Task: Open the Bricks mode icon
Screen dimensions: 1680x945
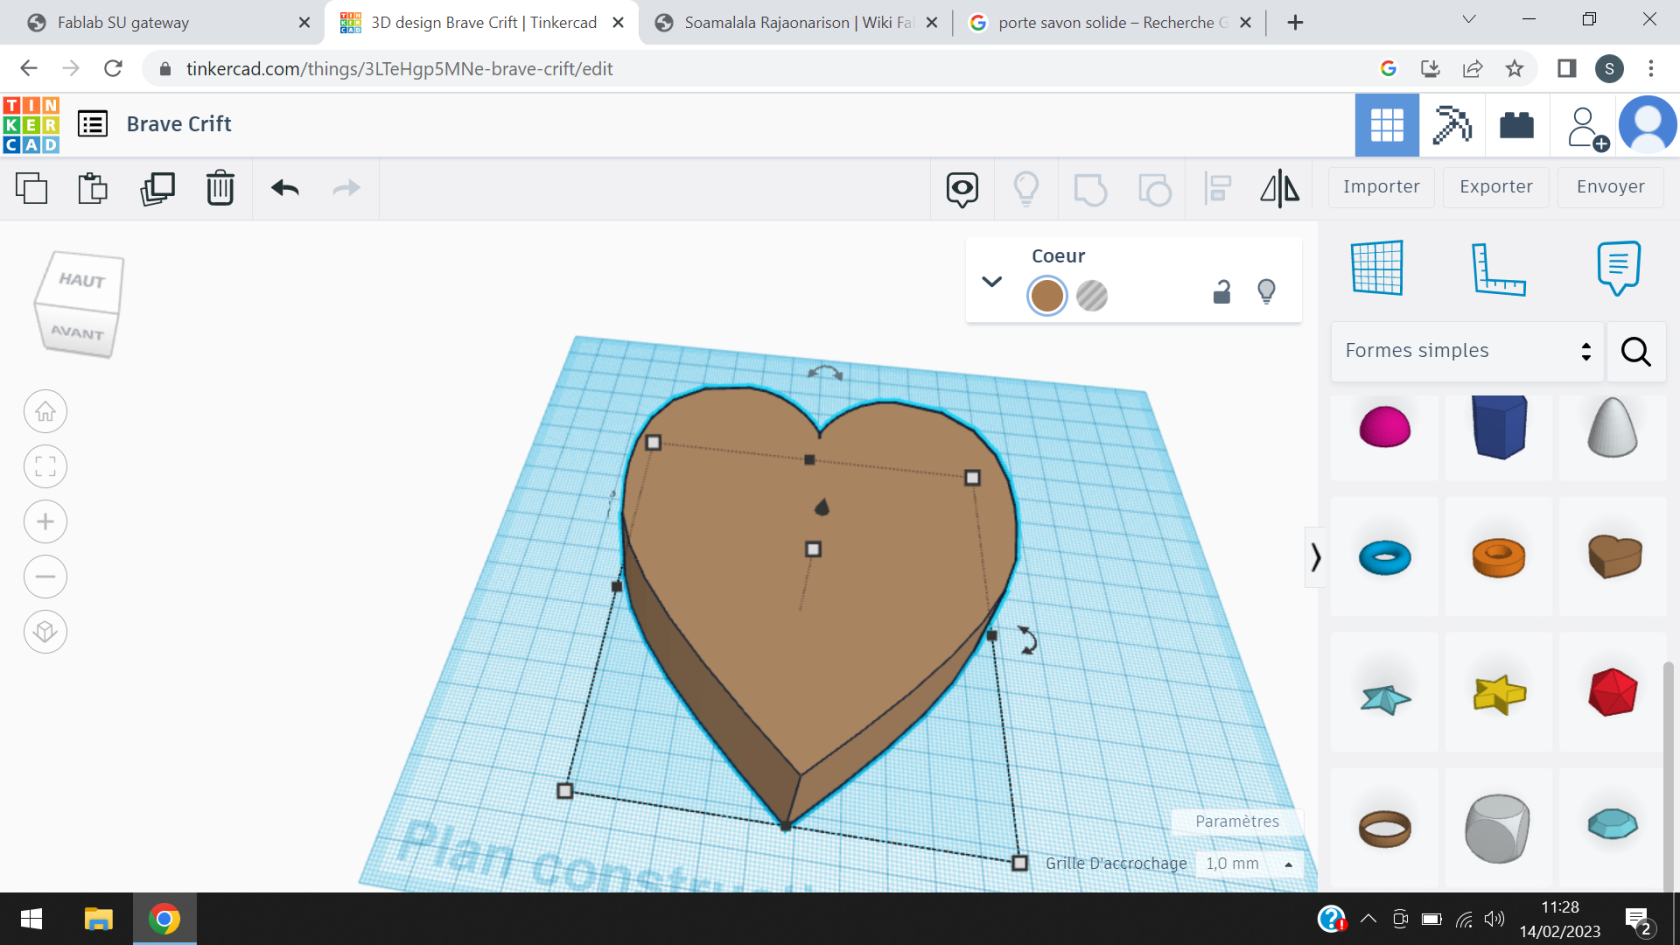Action: pos(1517,125)
